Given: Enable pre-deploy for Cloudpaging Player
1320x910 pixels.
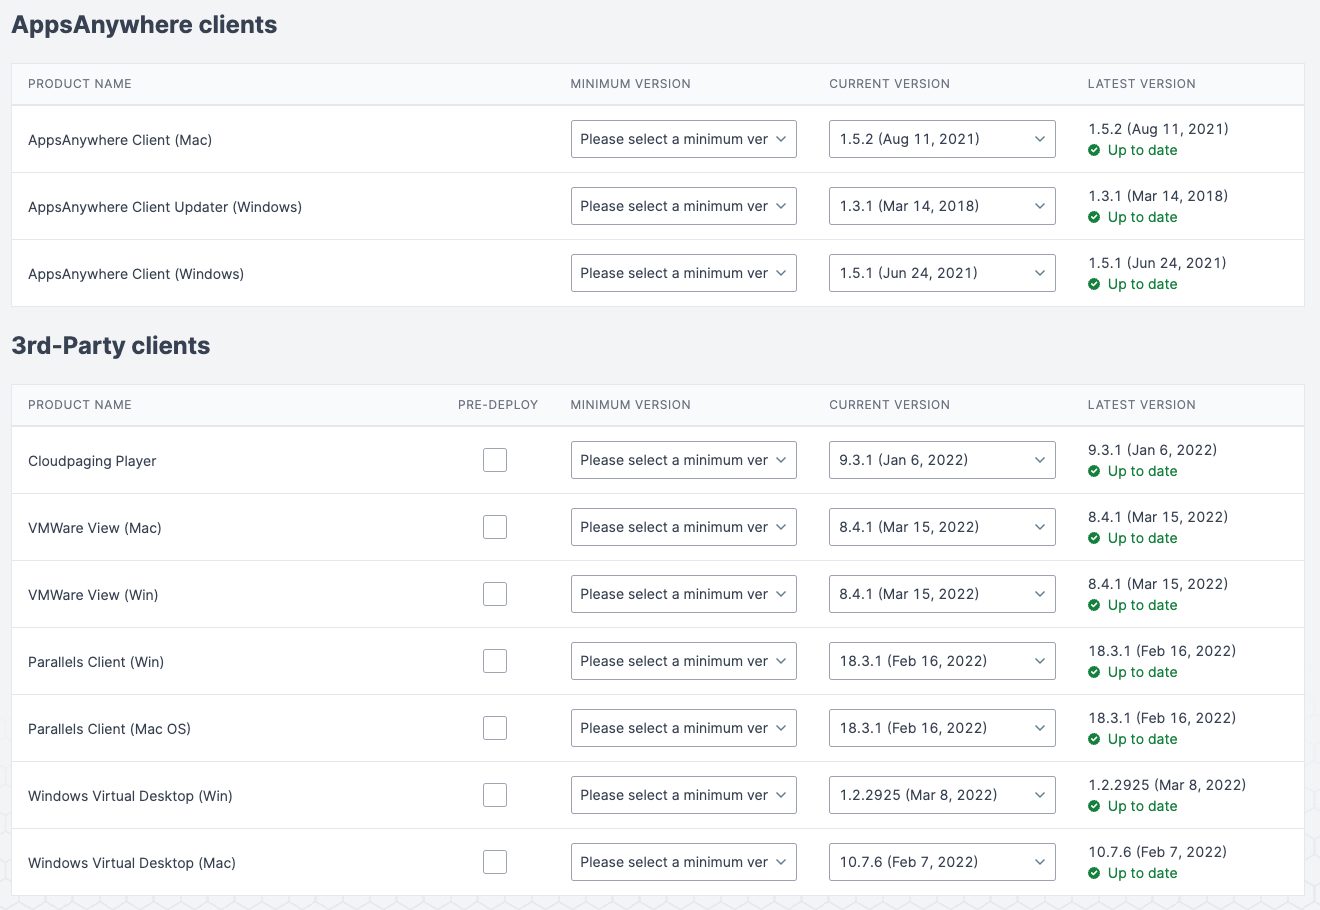Looking at the screenshot, I should click(x=495, y=460).
